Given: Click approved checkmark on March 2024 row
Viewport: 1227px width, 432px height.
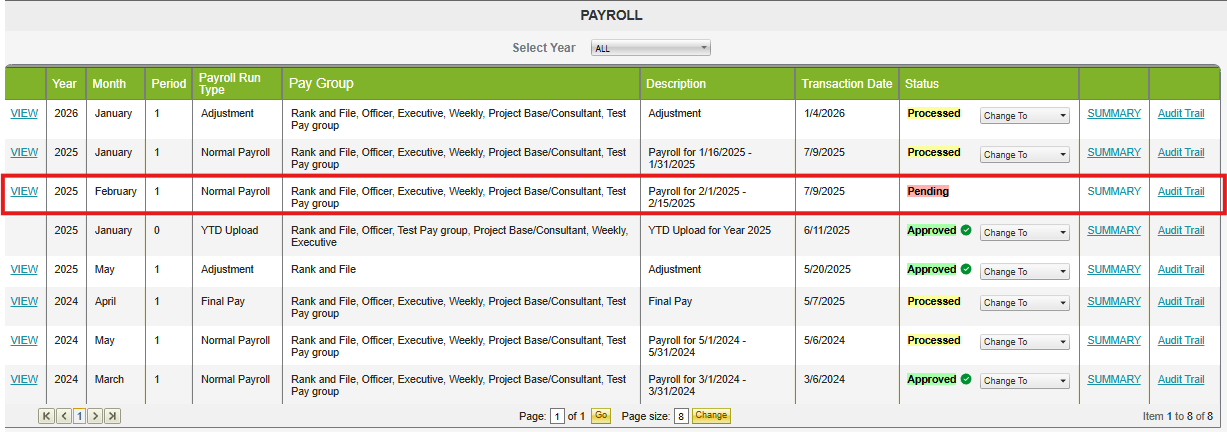Looking at the screenshot, I should pyautogui.click(x=966, y=380).
